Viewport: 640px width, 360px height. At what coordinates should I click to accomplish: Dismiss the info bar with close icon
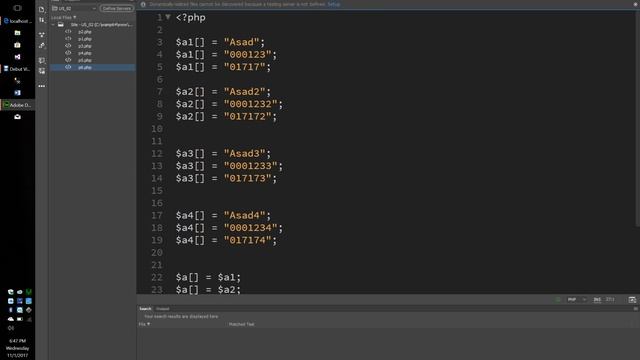(636, 4)
